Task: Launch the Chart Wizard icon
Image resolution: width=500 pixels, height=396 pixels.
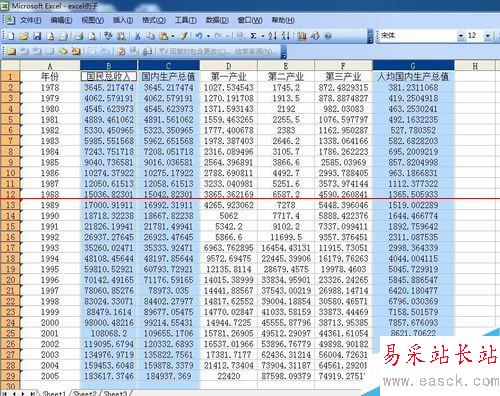Action: [302, 36]
